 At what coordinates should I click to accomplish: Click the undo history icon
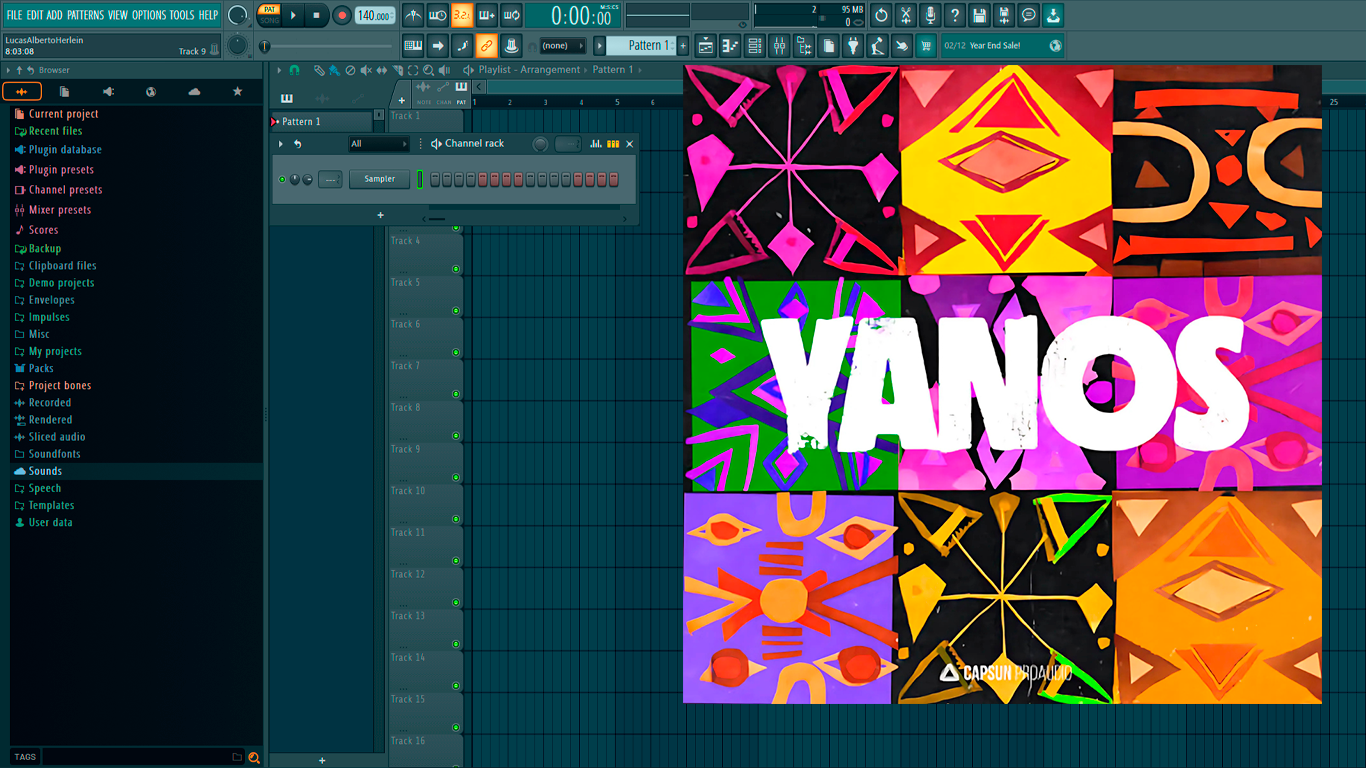click(x=881, y=15)
